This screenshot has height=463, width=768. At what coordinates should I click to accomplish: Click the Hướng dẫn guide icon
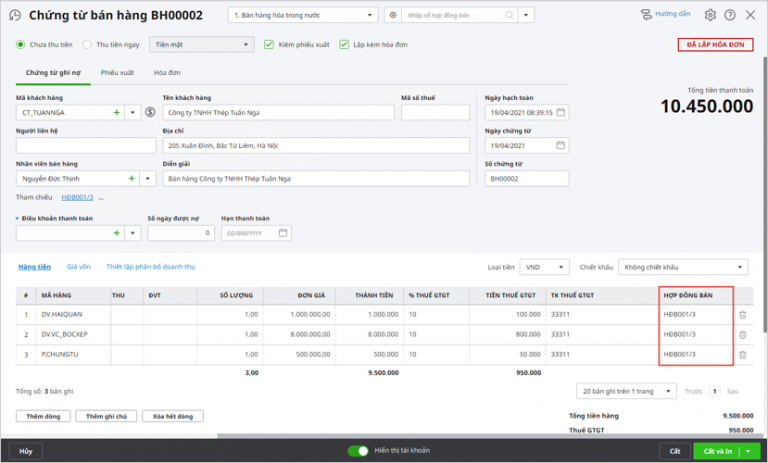[x=647, y=15]
